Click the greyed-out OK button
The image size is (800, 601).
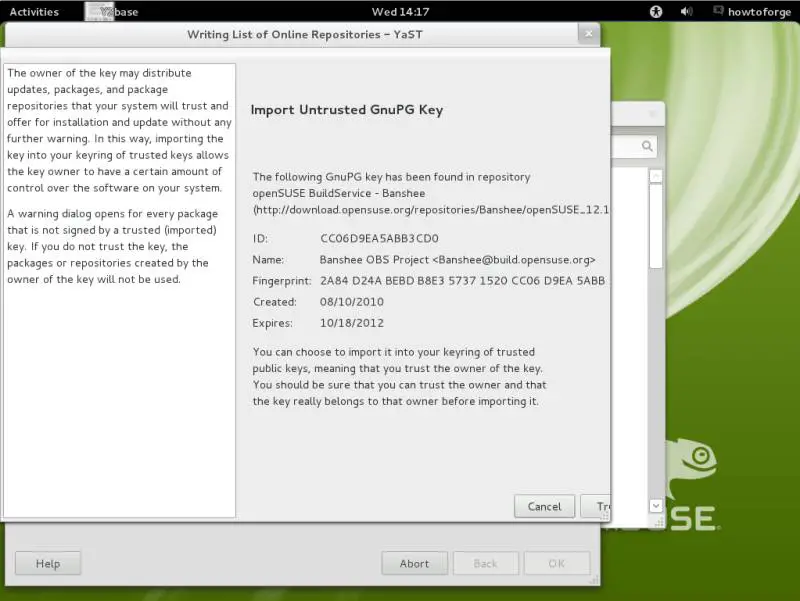point(556,563)
